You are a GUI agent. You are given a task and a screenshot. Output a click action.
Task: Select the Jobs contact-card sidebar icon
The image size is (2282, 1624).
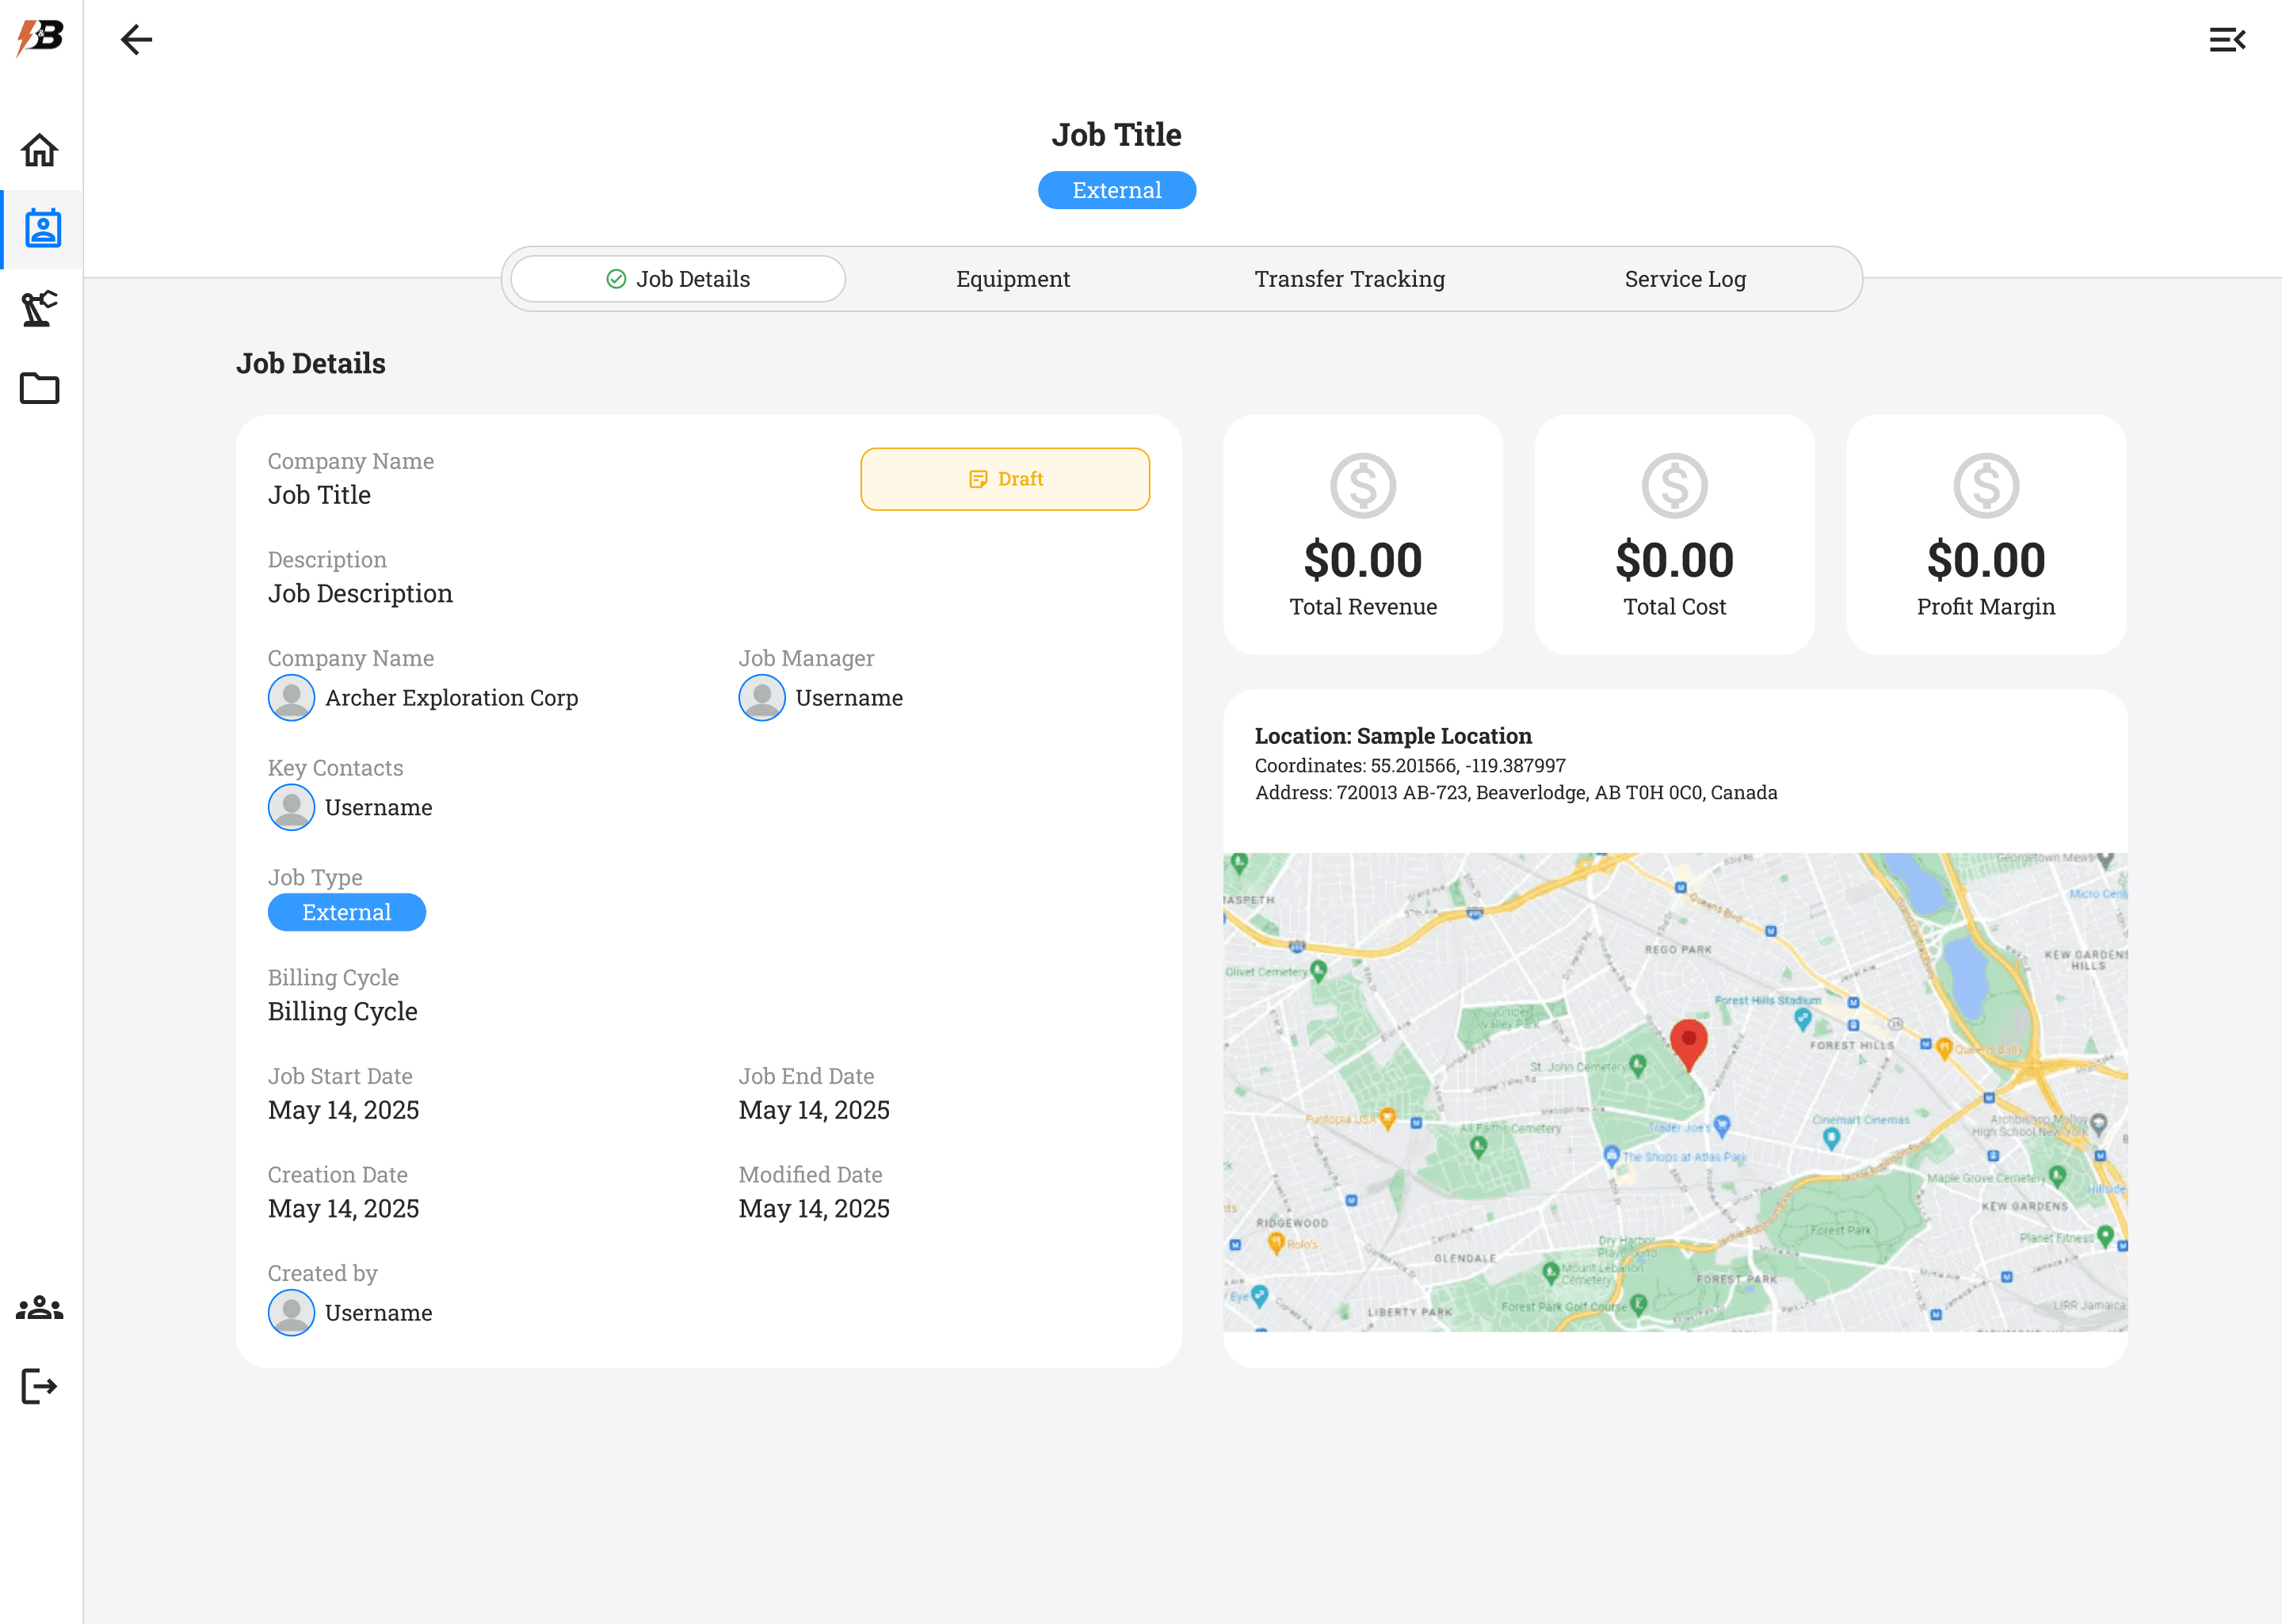tap(42, 229)
